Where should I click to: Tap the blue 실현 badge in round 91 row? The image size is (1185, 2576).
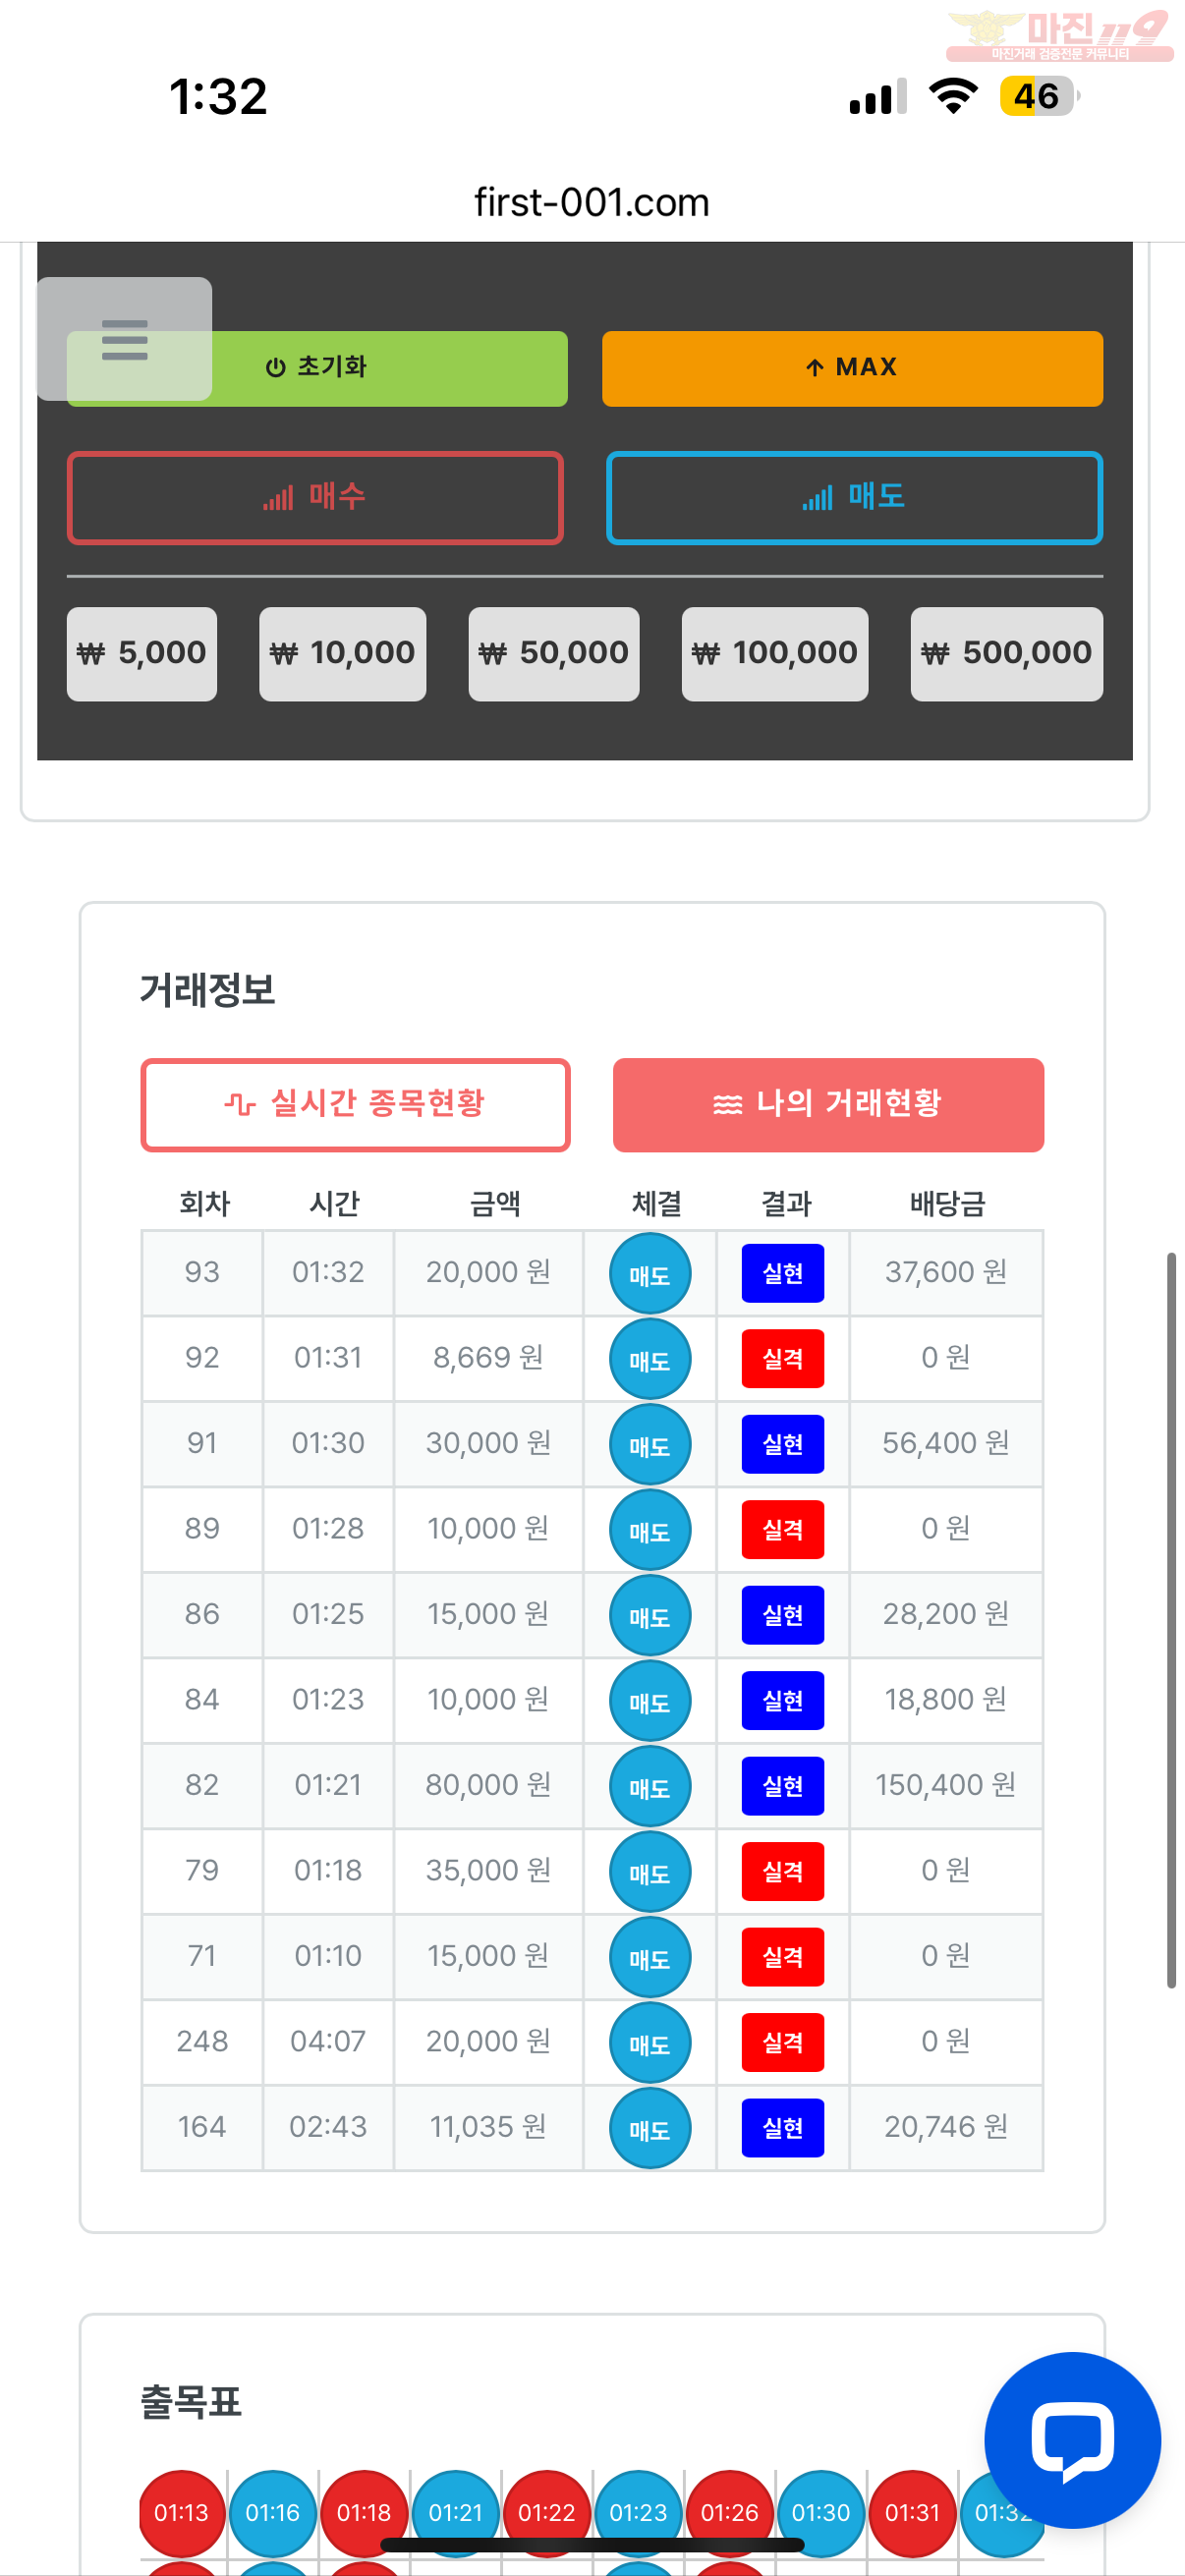(782, 1444)
